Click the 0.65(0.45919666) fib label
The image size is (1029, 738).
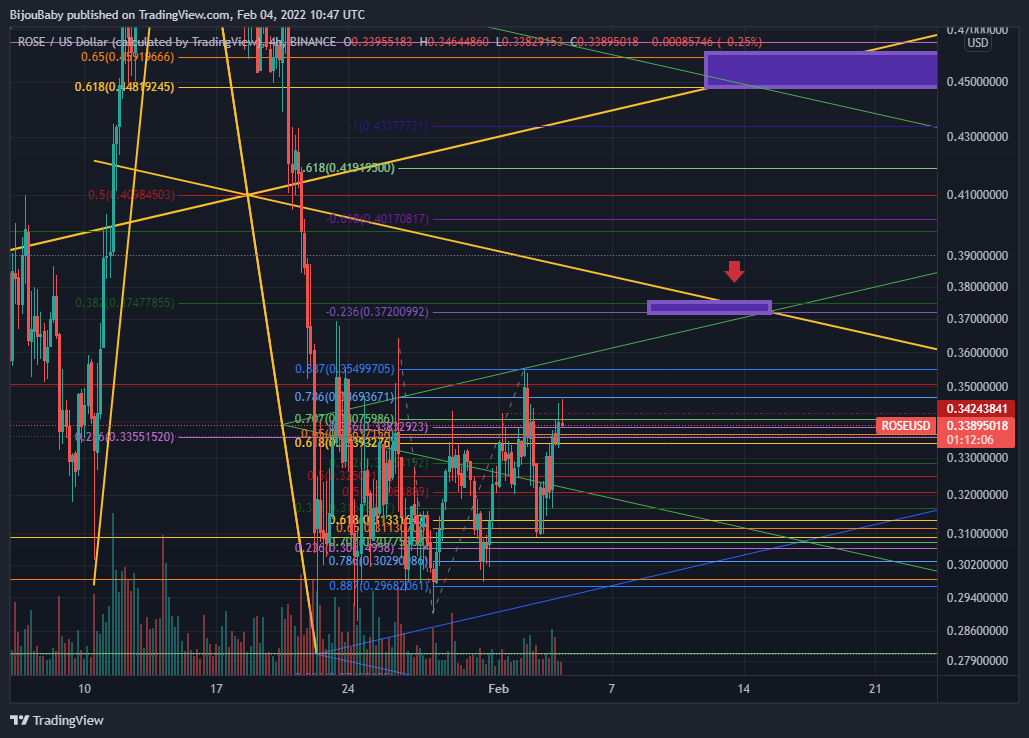coord(127,57)
